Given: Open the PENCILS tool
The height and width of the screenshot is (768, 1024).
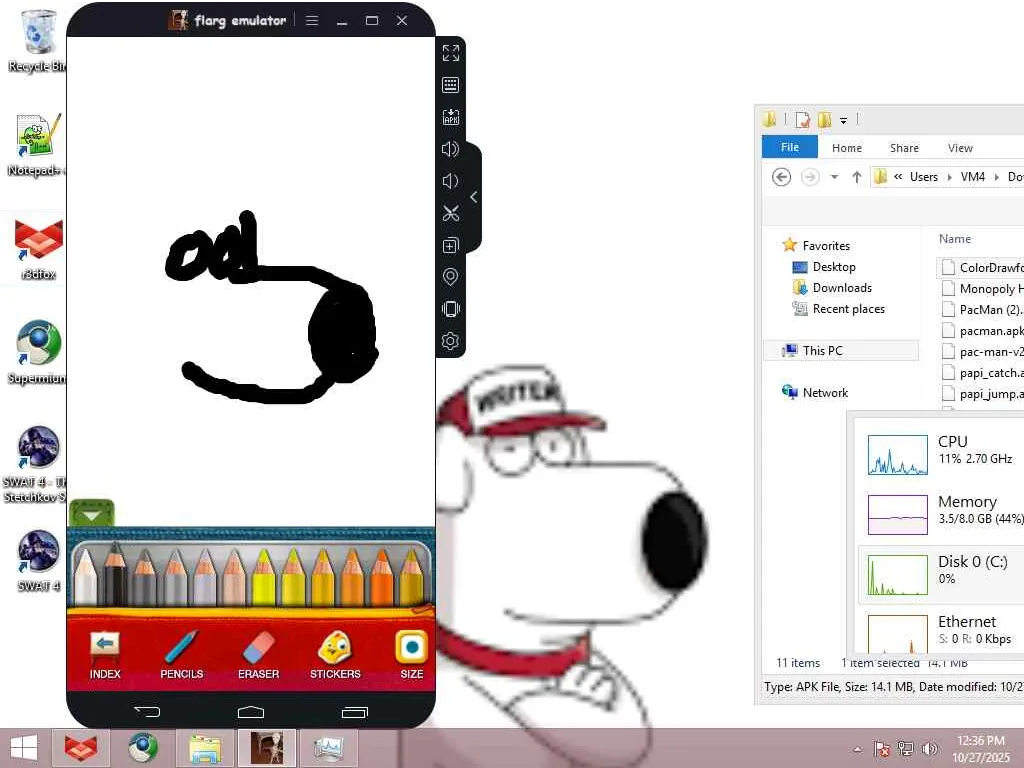Looking at the screenshot, I should point(182,655).
